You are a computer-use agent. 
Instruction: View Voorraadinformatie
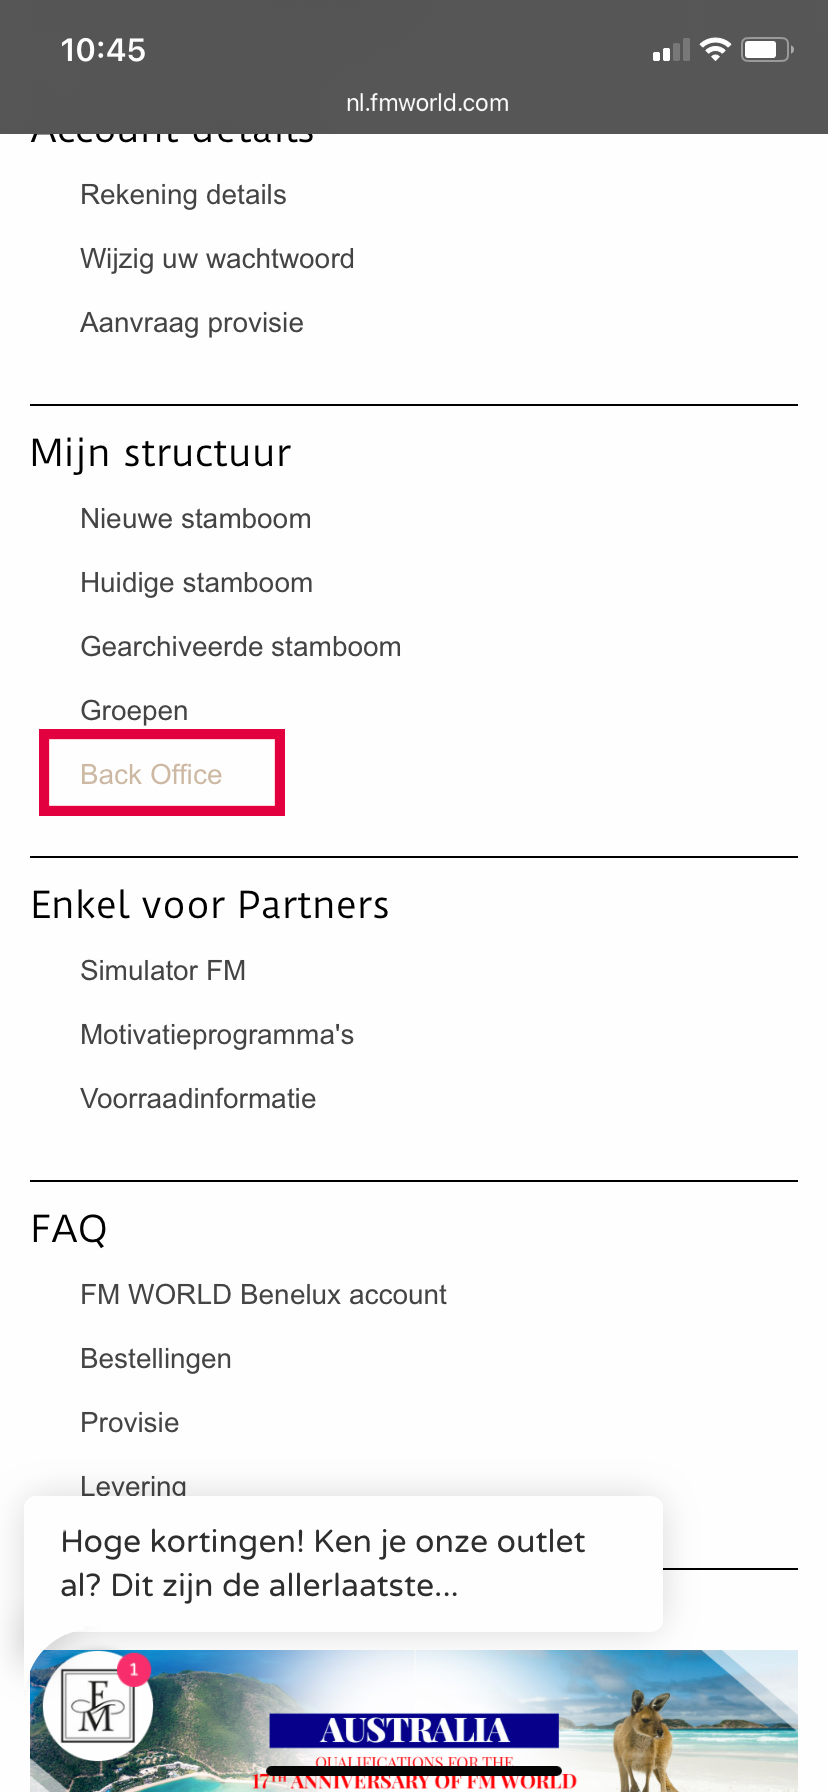point(198,1099)
